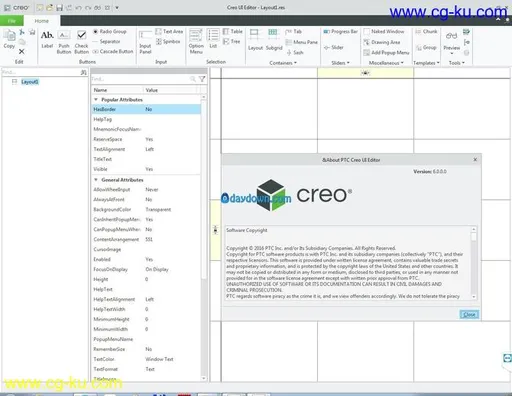
Task: Insert a Tab container
Action: pyautogui.click(x=294, y=31)
